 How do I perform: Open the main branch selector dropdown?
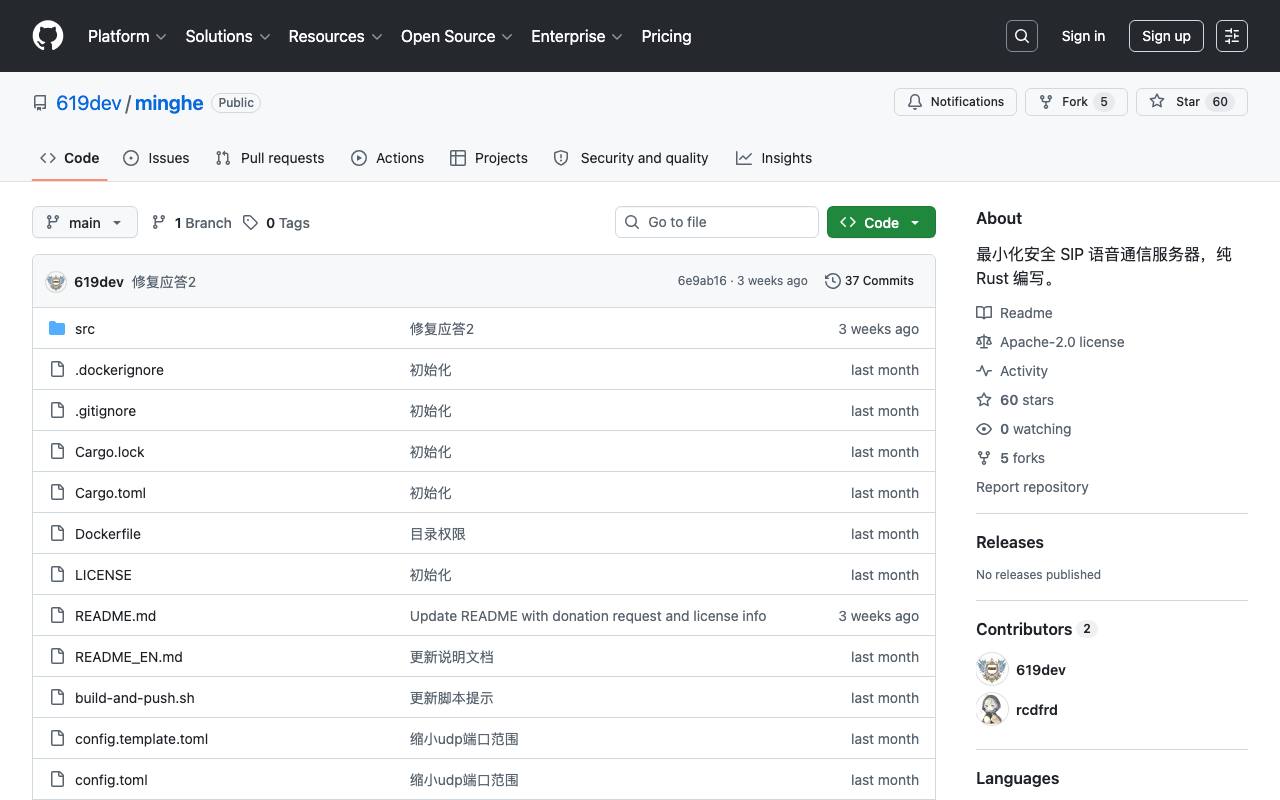pos(85,222)
